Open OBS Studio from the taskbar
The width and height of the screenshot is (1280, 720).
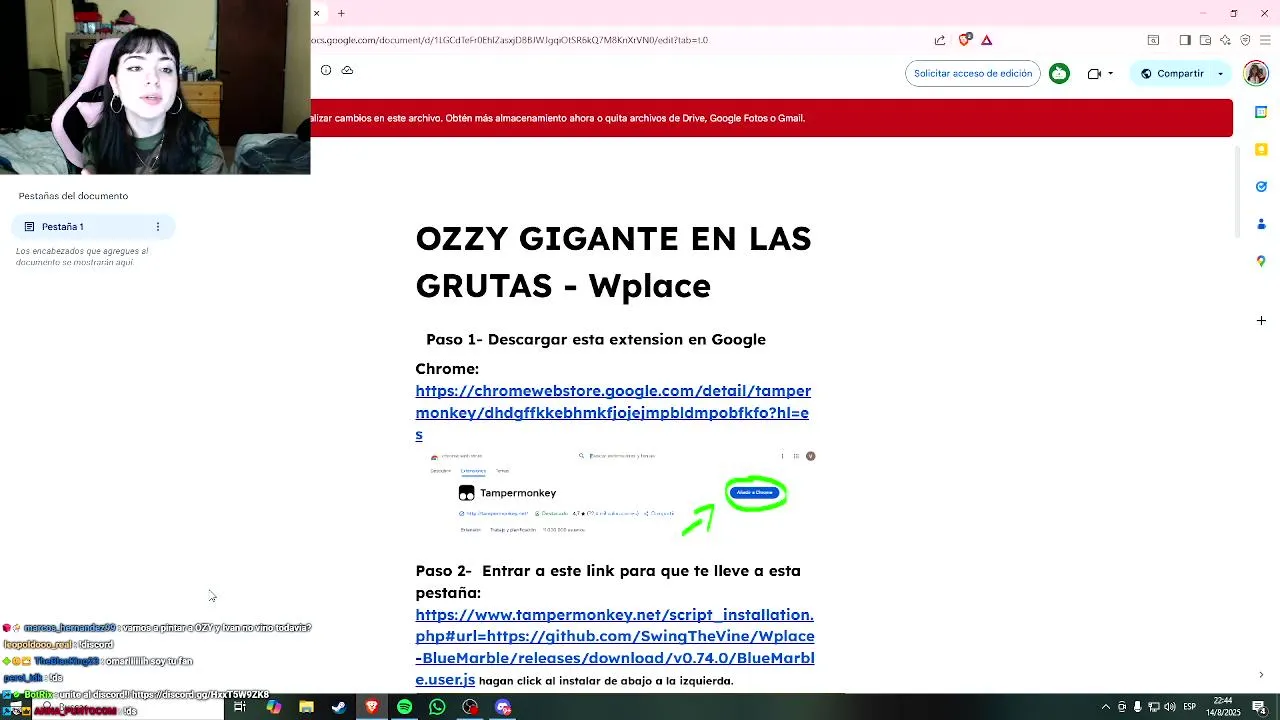coord(470,707)
